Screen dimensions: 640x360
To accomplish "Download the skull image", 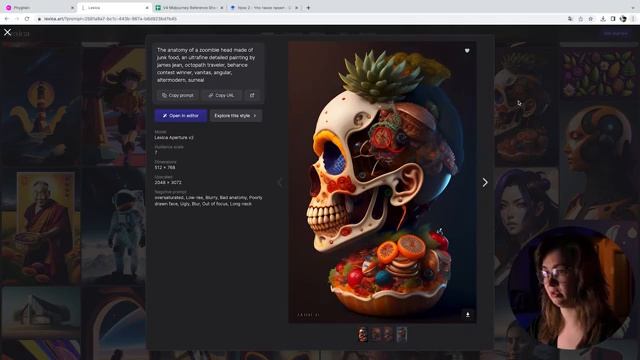I will click(468, 315).
